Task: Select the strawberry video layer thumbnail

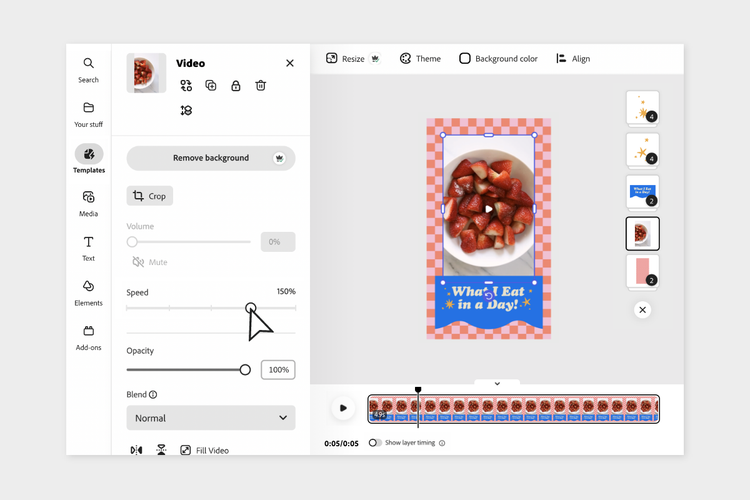Action: [642, 233]
